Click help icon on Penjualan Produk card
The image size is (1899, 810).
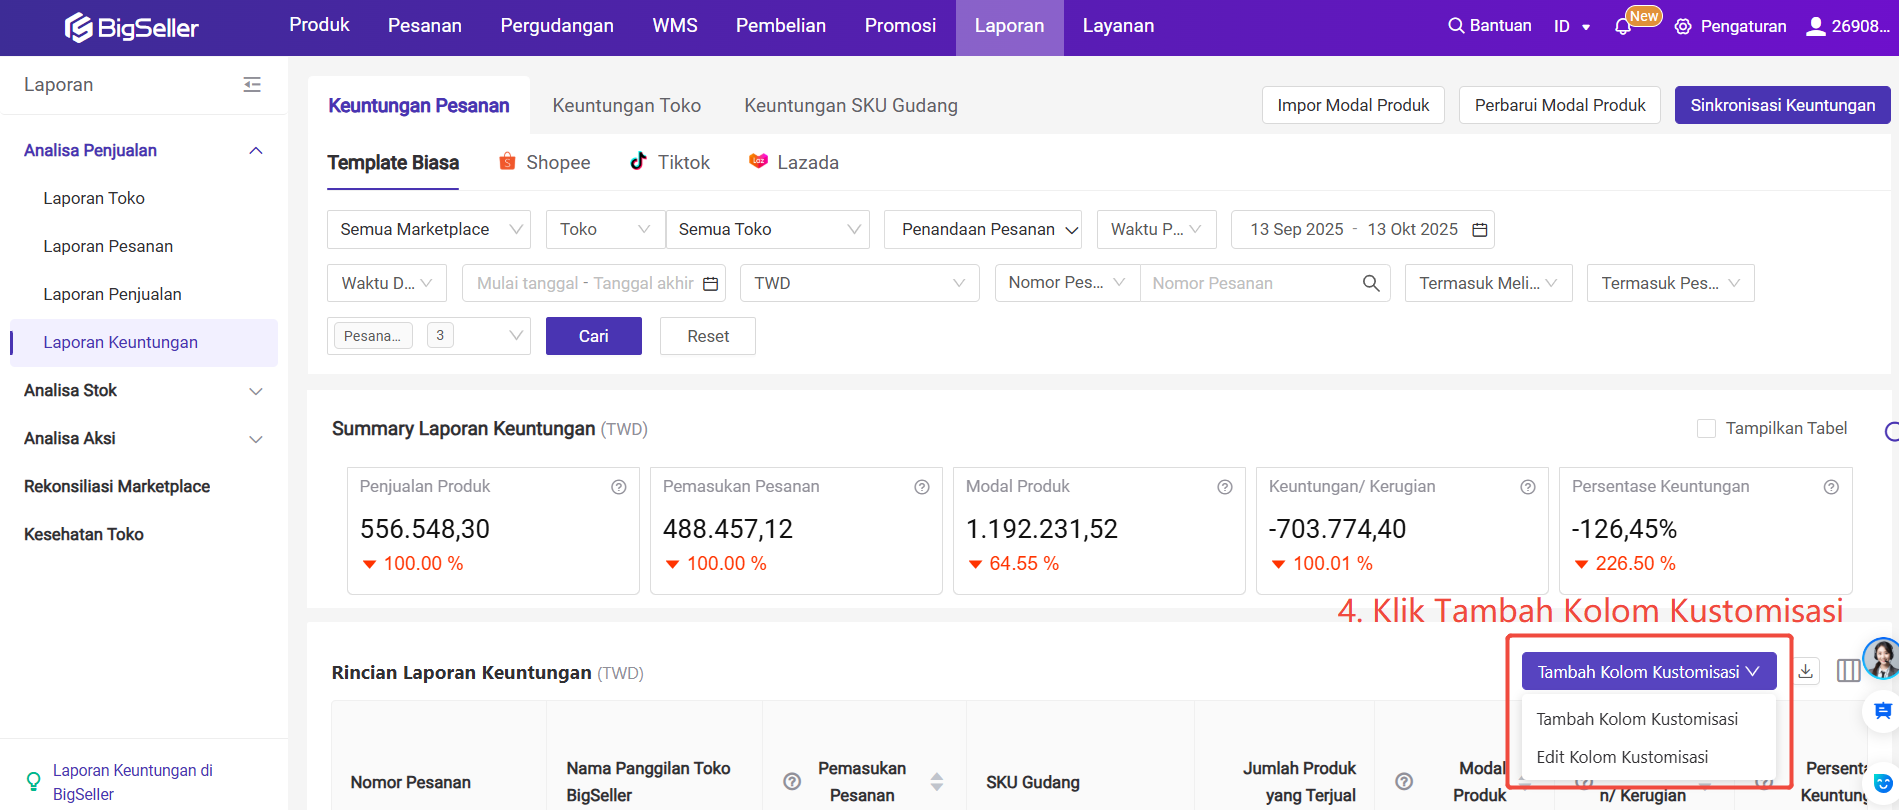click(619, 487)
